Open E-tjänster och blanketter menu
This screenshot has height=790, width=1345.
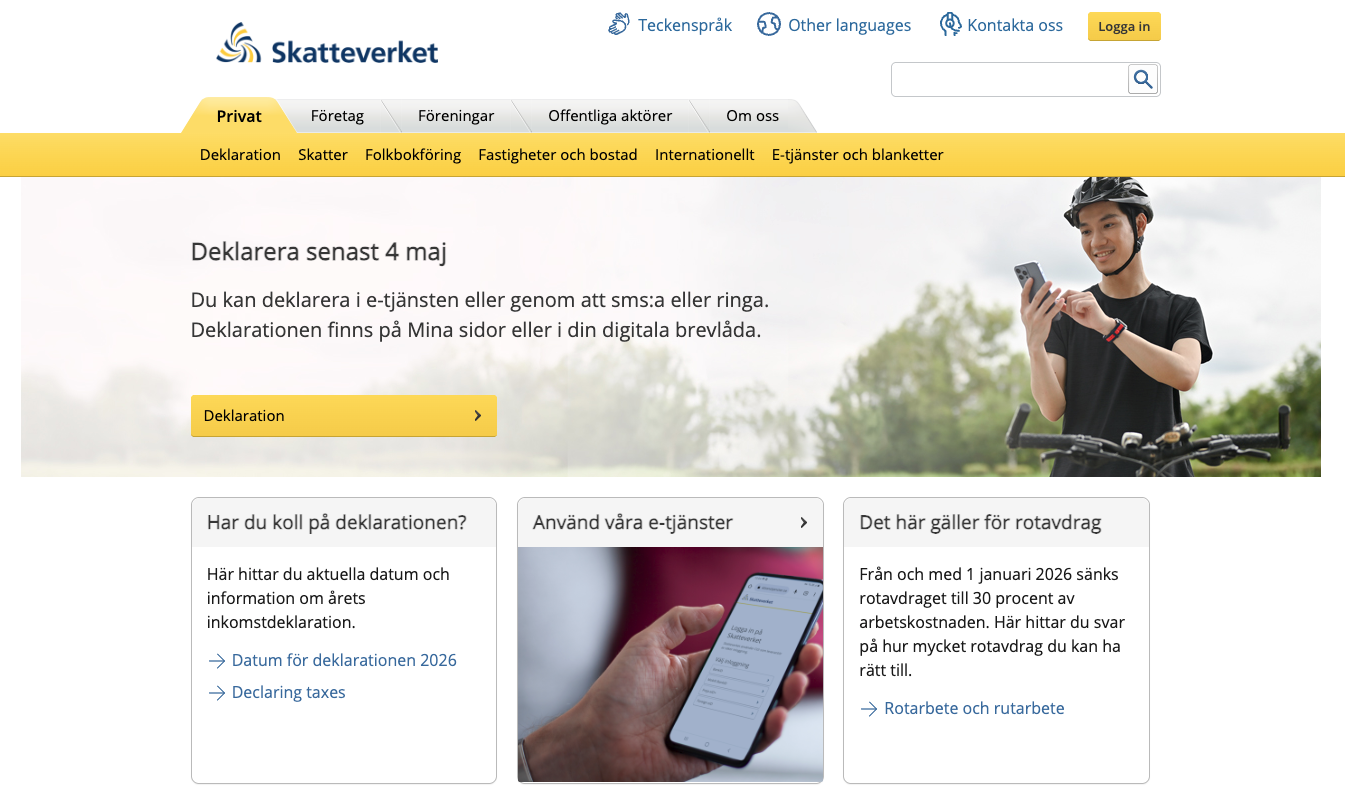[x=858, y=154]
